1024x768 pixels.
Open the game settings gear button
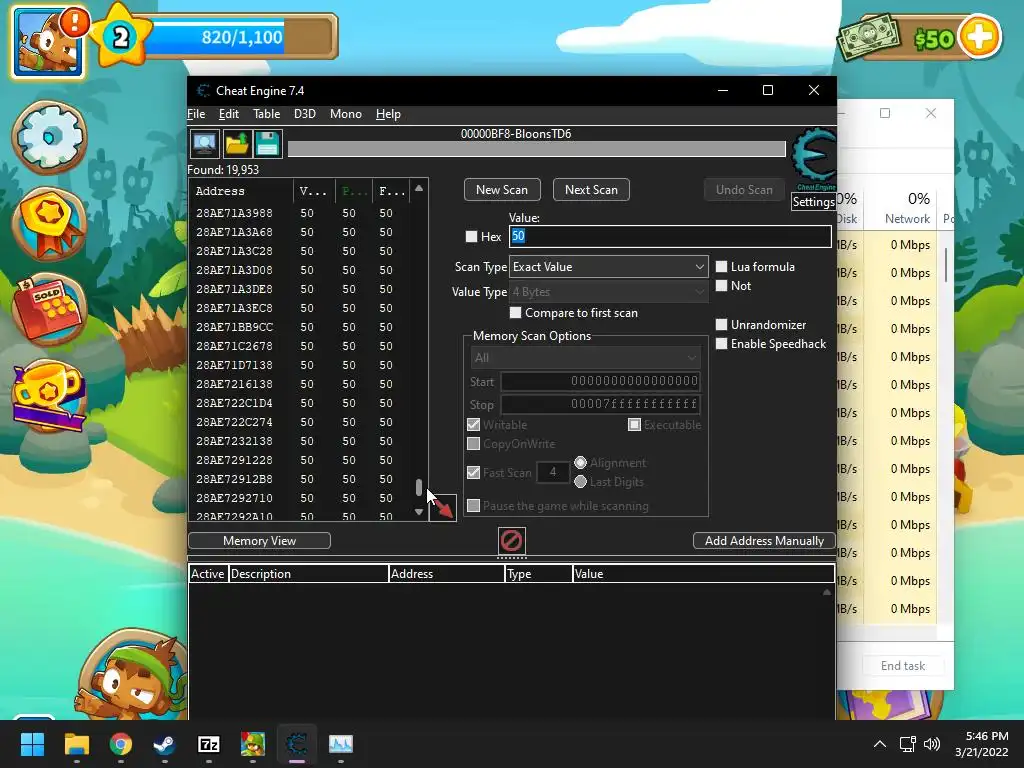[50, 137]
